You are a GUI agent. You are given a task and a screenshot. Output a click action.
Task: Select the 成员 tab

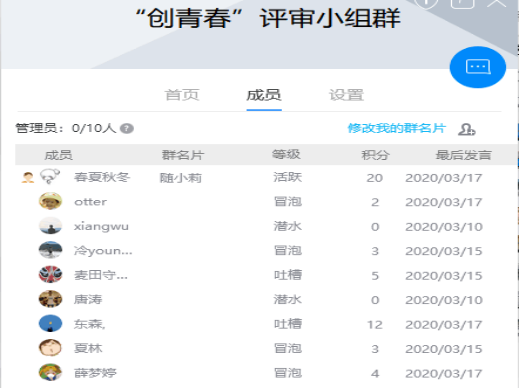coord(264,95)
